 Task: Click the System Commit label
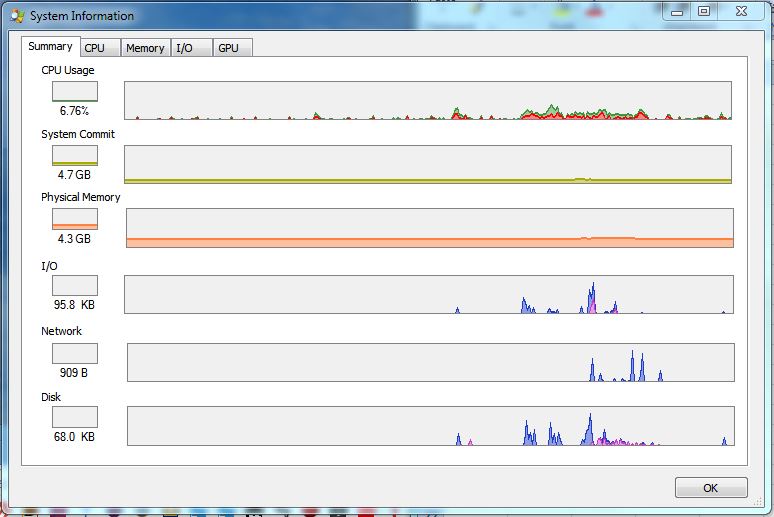78,134
